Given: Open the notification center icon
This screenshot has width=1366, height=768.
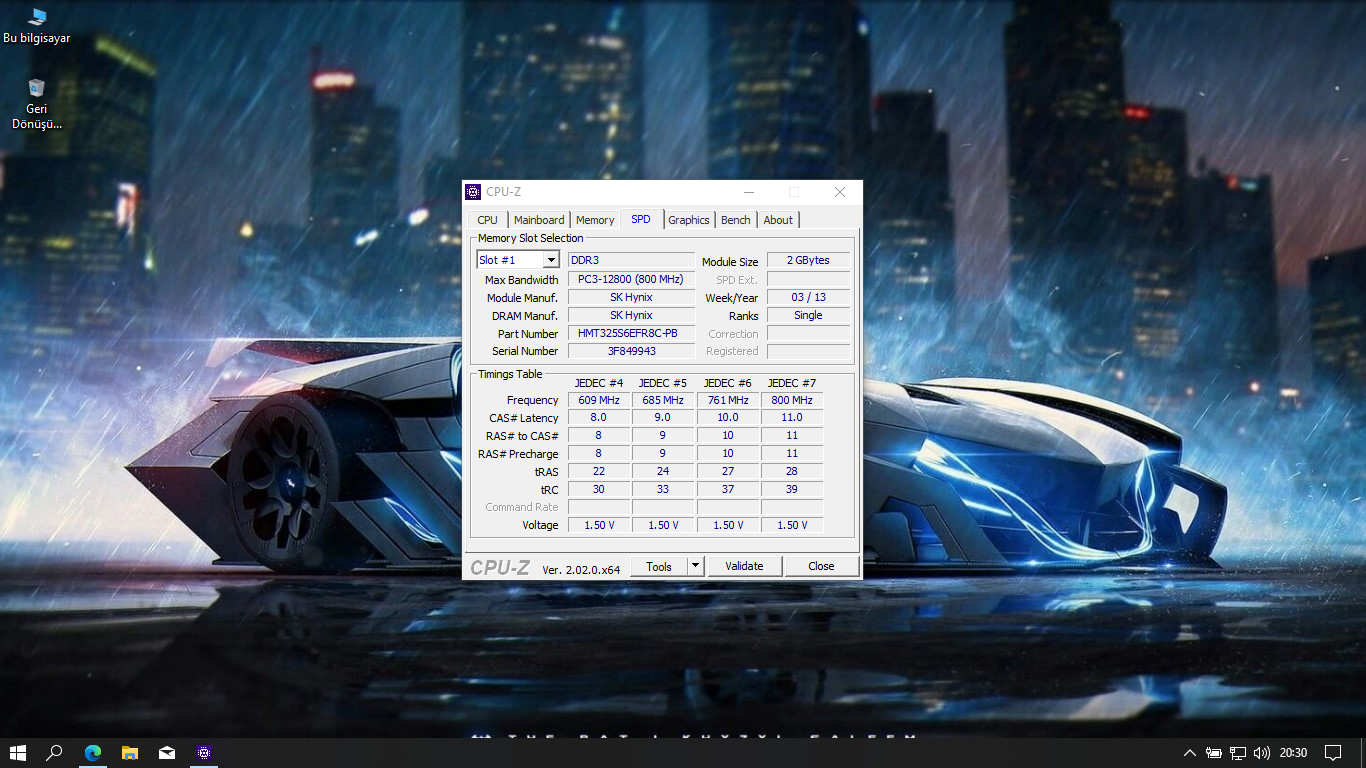Looking at the screenshot, I should [x=1333, y=753].
